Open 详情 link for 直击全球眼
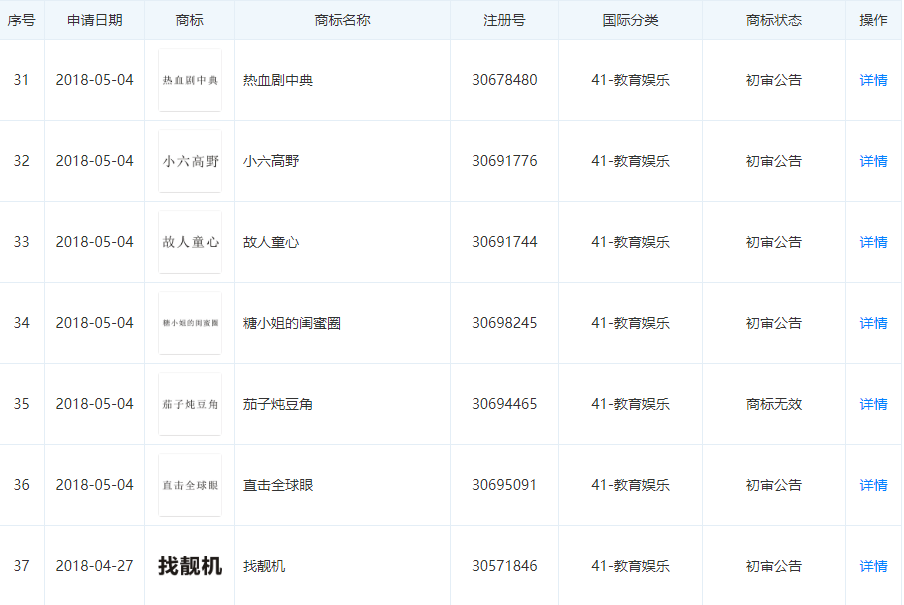Viewport: 904px width, 605px height. (x=873, y=485)
